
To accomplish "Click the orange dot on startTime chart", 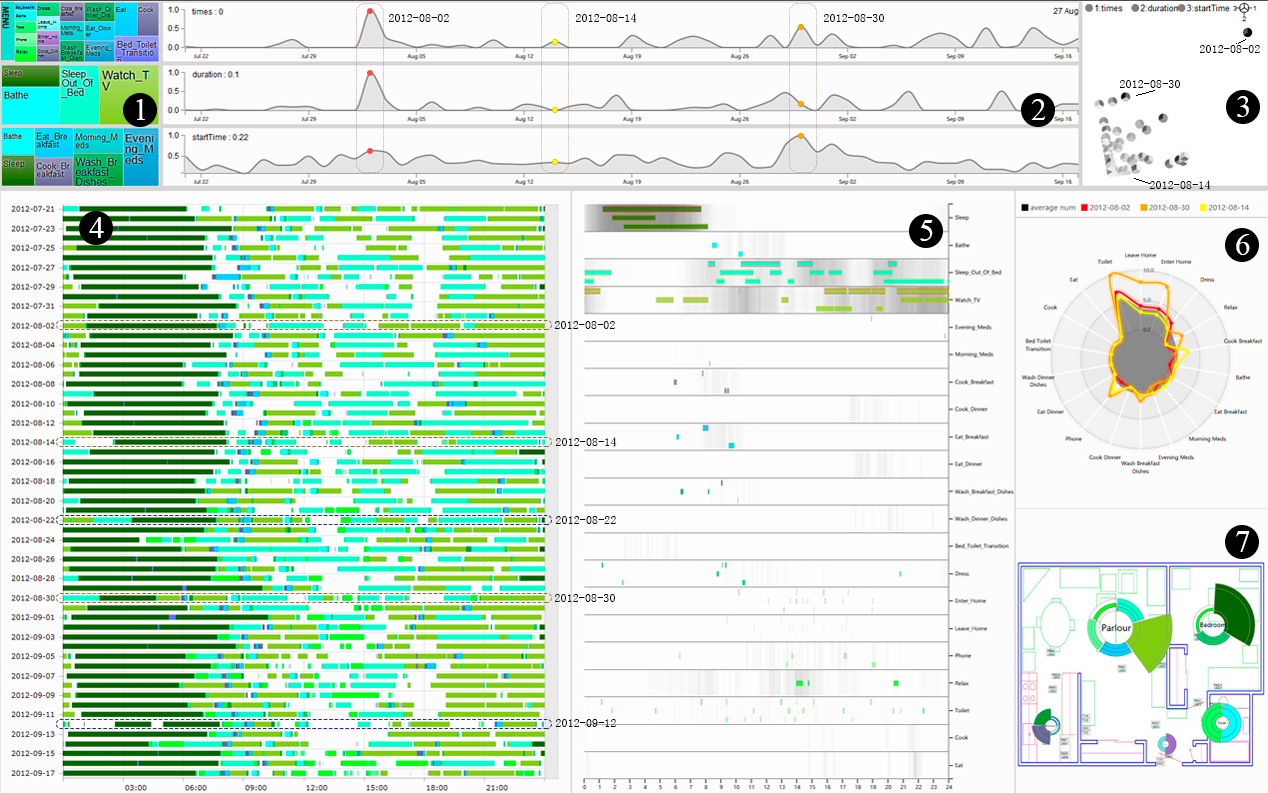I will [x=801, y=136].
